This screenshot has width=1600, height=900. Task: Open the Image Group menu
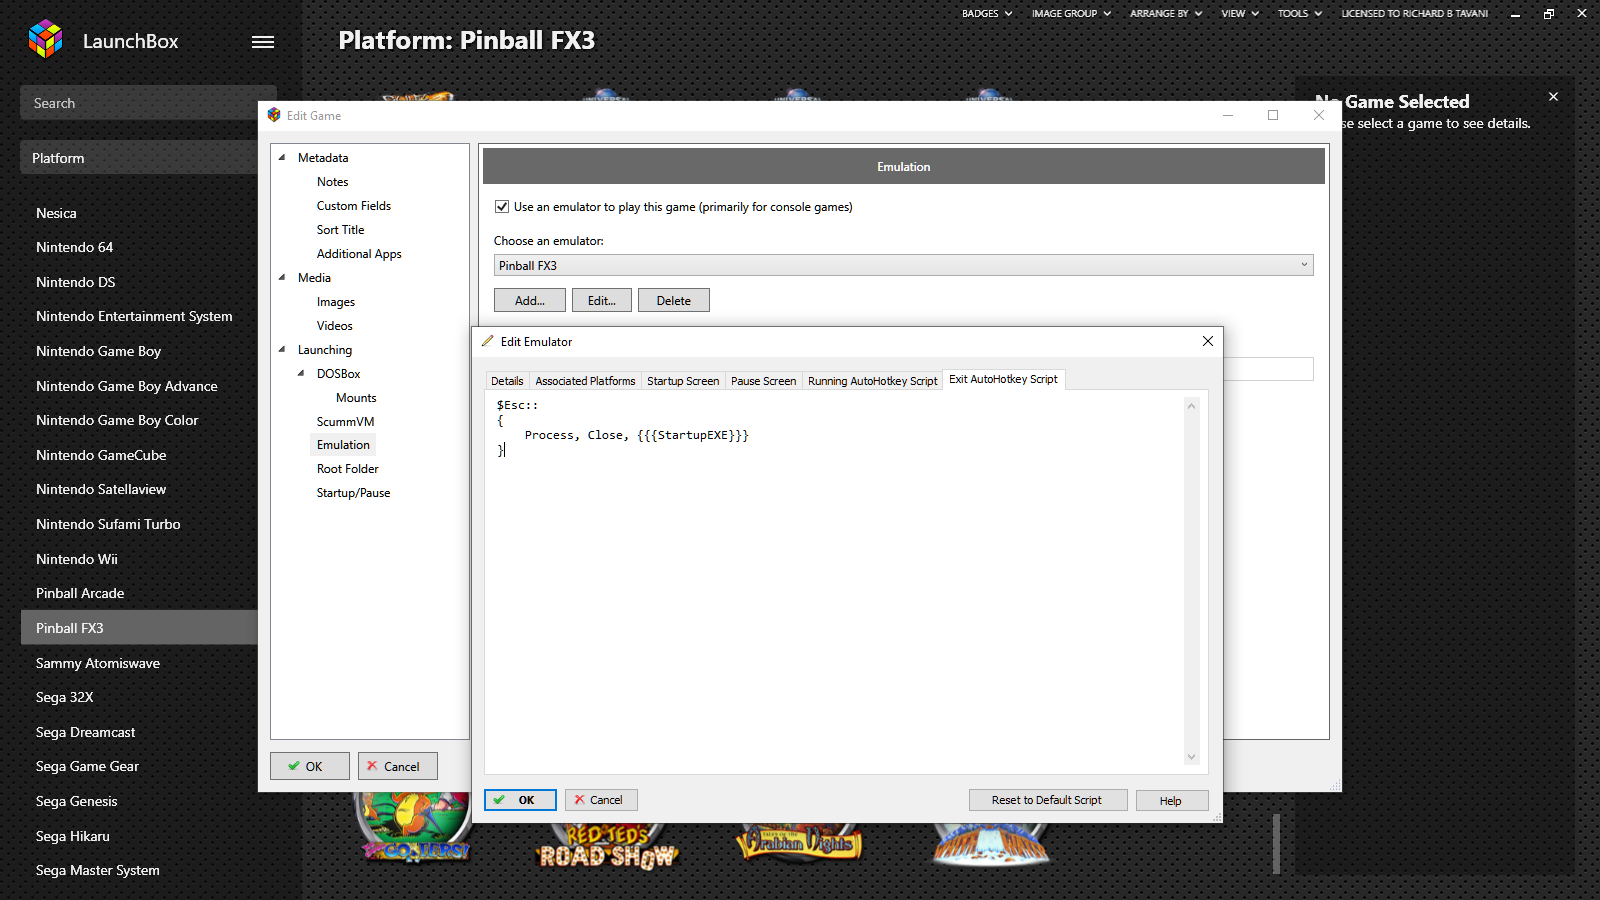(x=1071, y=14)
